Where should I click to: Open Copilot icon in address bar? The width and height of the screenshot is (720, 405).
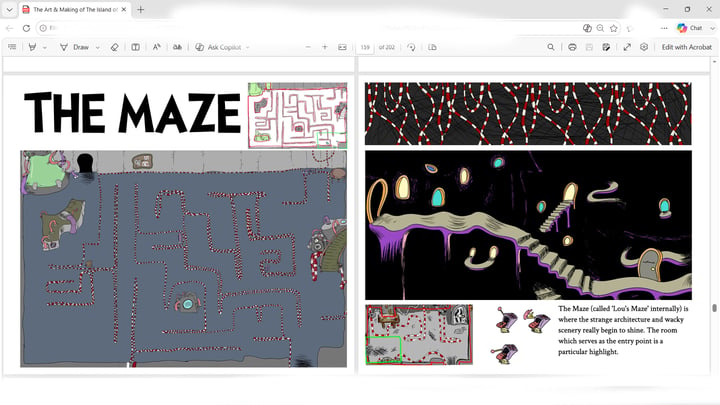(587, 28)
